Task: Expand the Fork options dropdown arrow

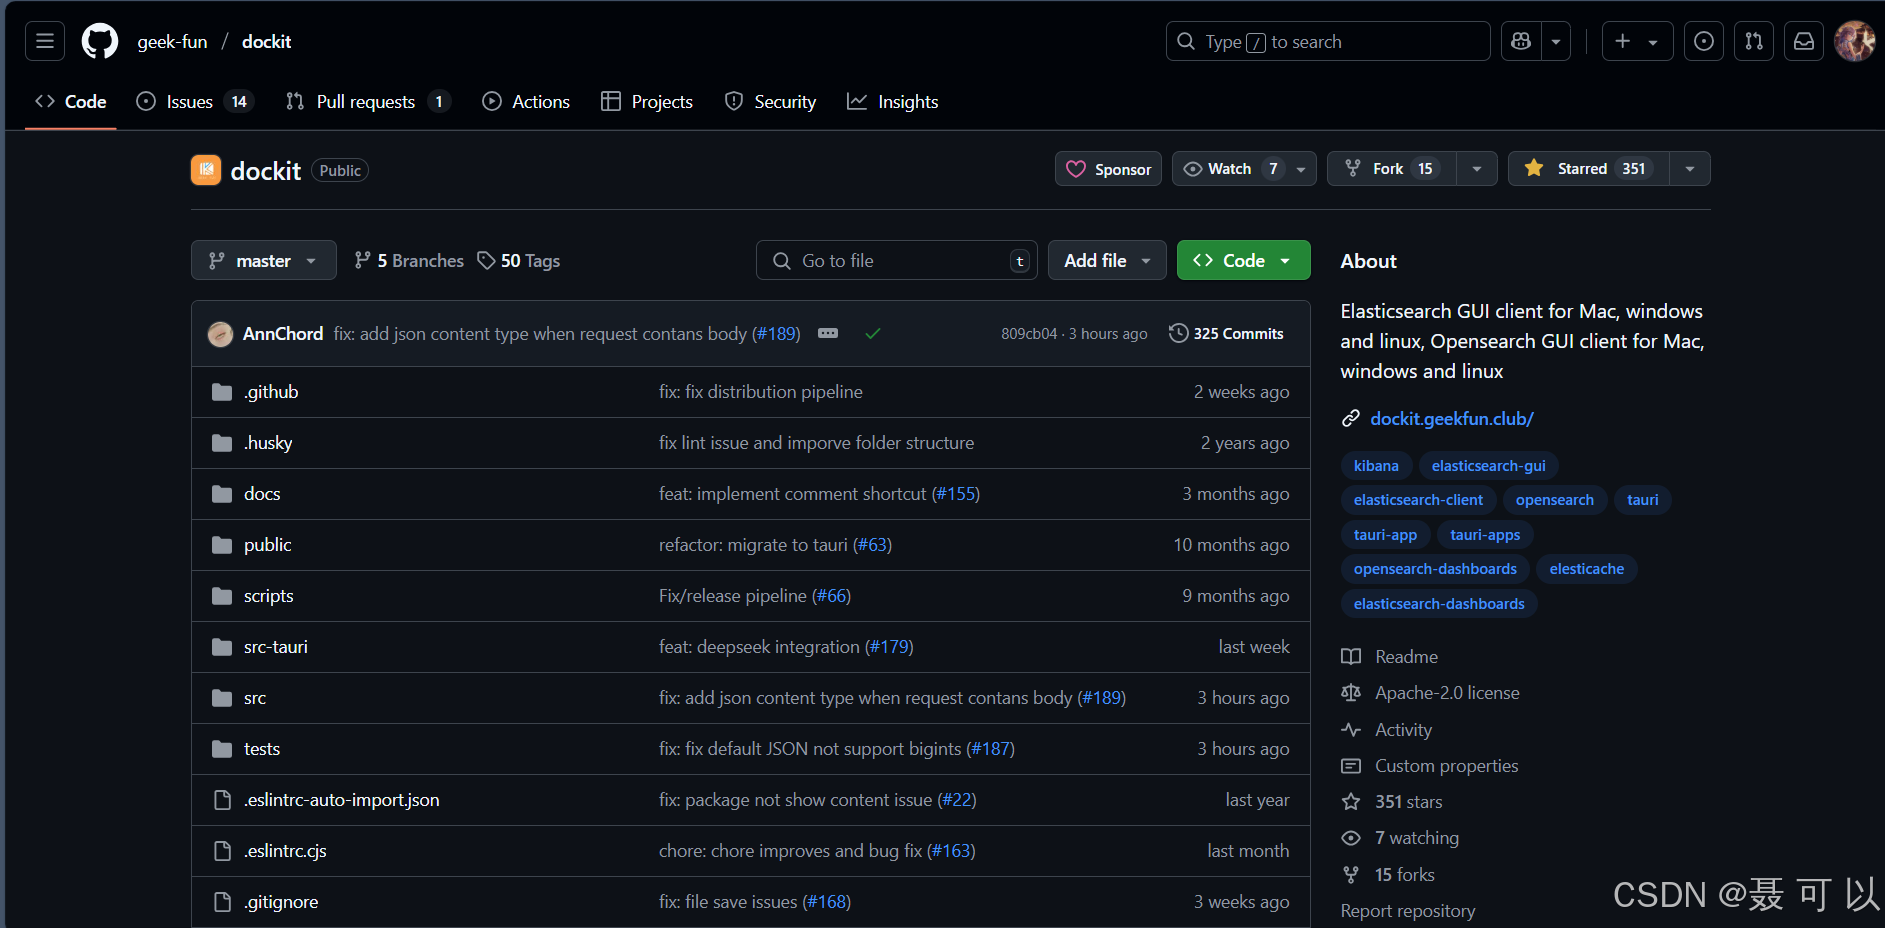Action: [1477, 169]
